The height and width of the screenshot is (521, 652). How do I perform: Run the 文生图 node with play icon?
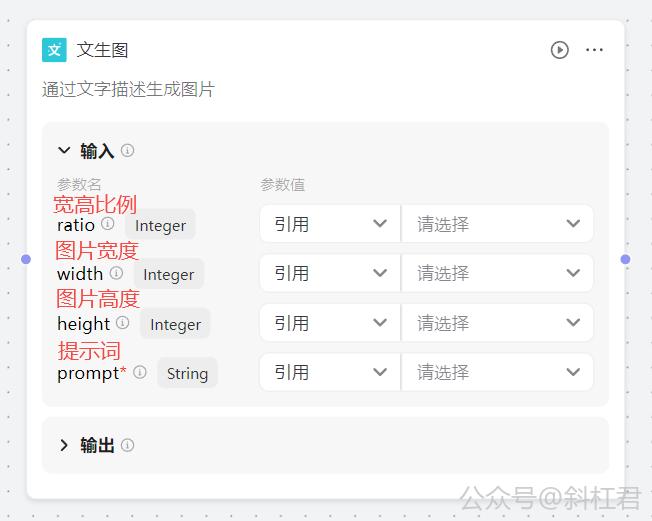[x=559, y=50]
